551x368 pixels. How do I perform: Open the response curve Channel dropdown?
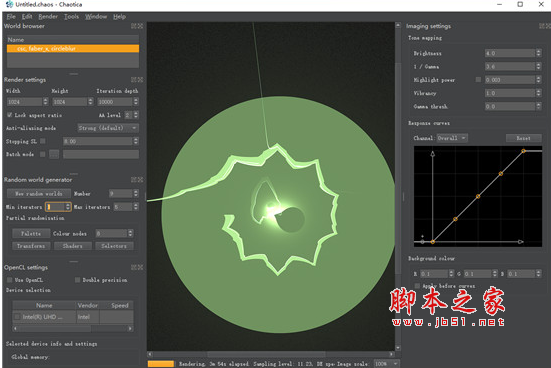click(x=452, y=138)
